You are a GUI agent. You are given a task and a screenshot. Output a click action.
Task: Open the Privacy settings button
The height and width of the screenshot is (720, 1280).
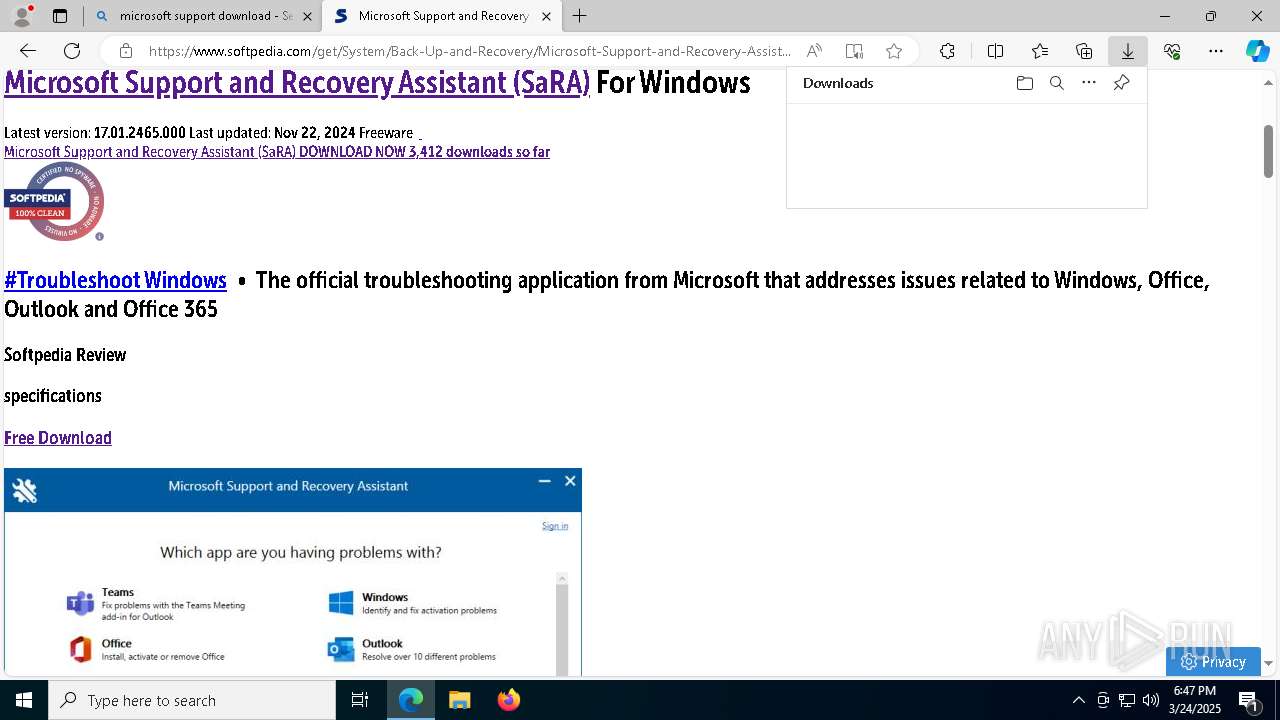click(1213, 661)
